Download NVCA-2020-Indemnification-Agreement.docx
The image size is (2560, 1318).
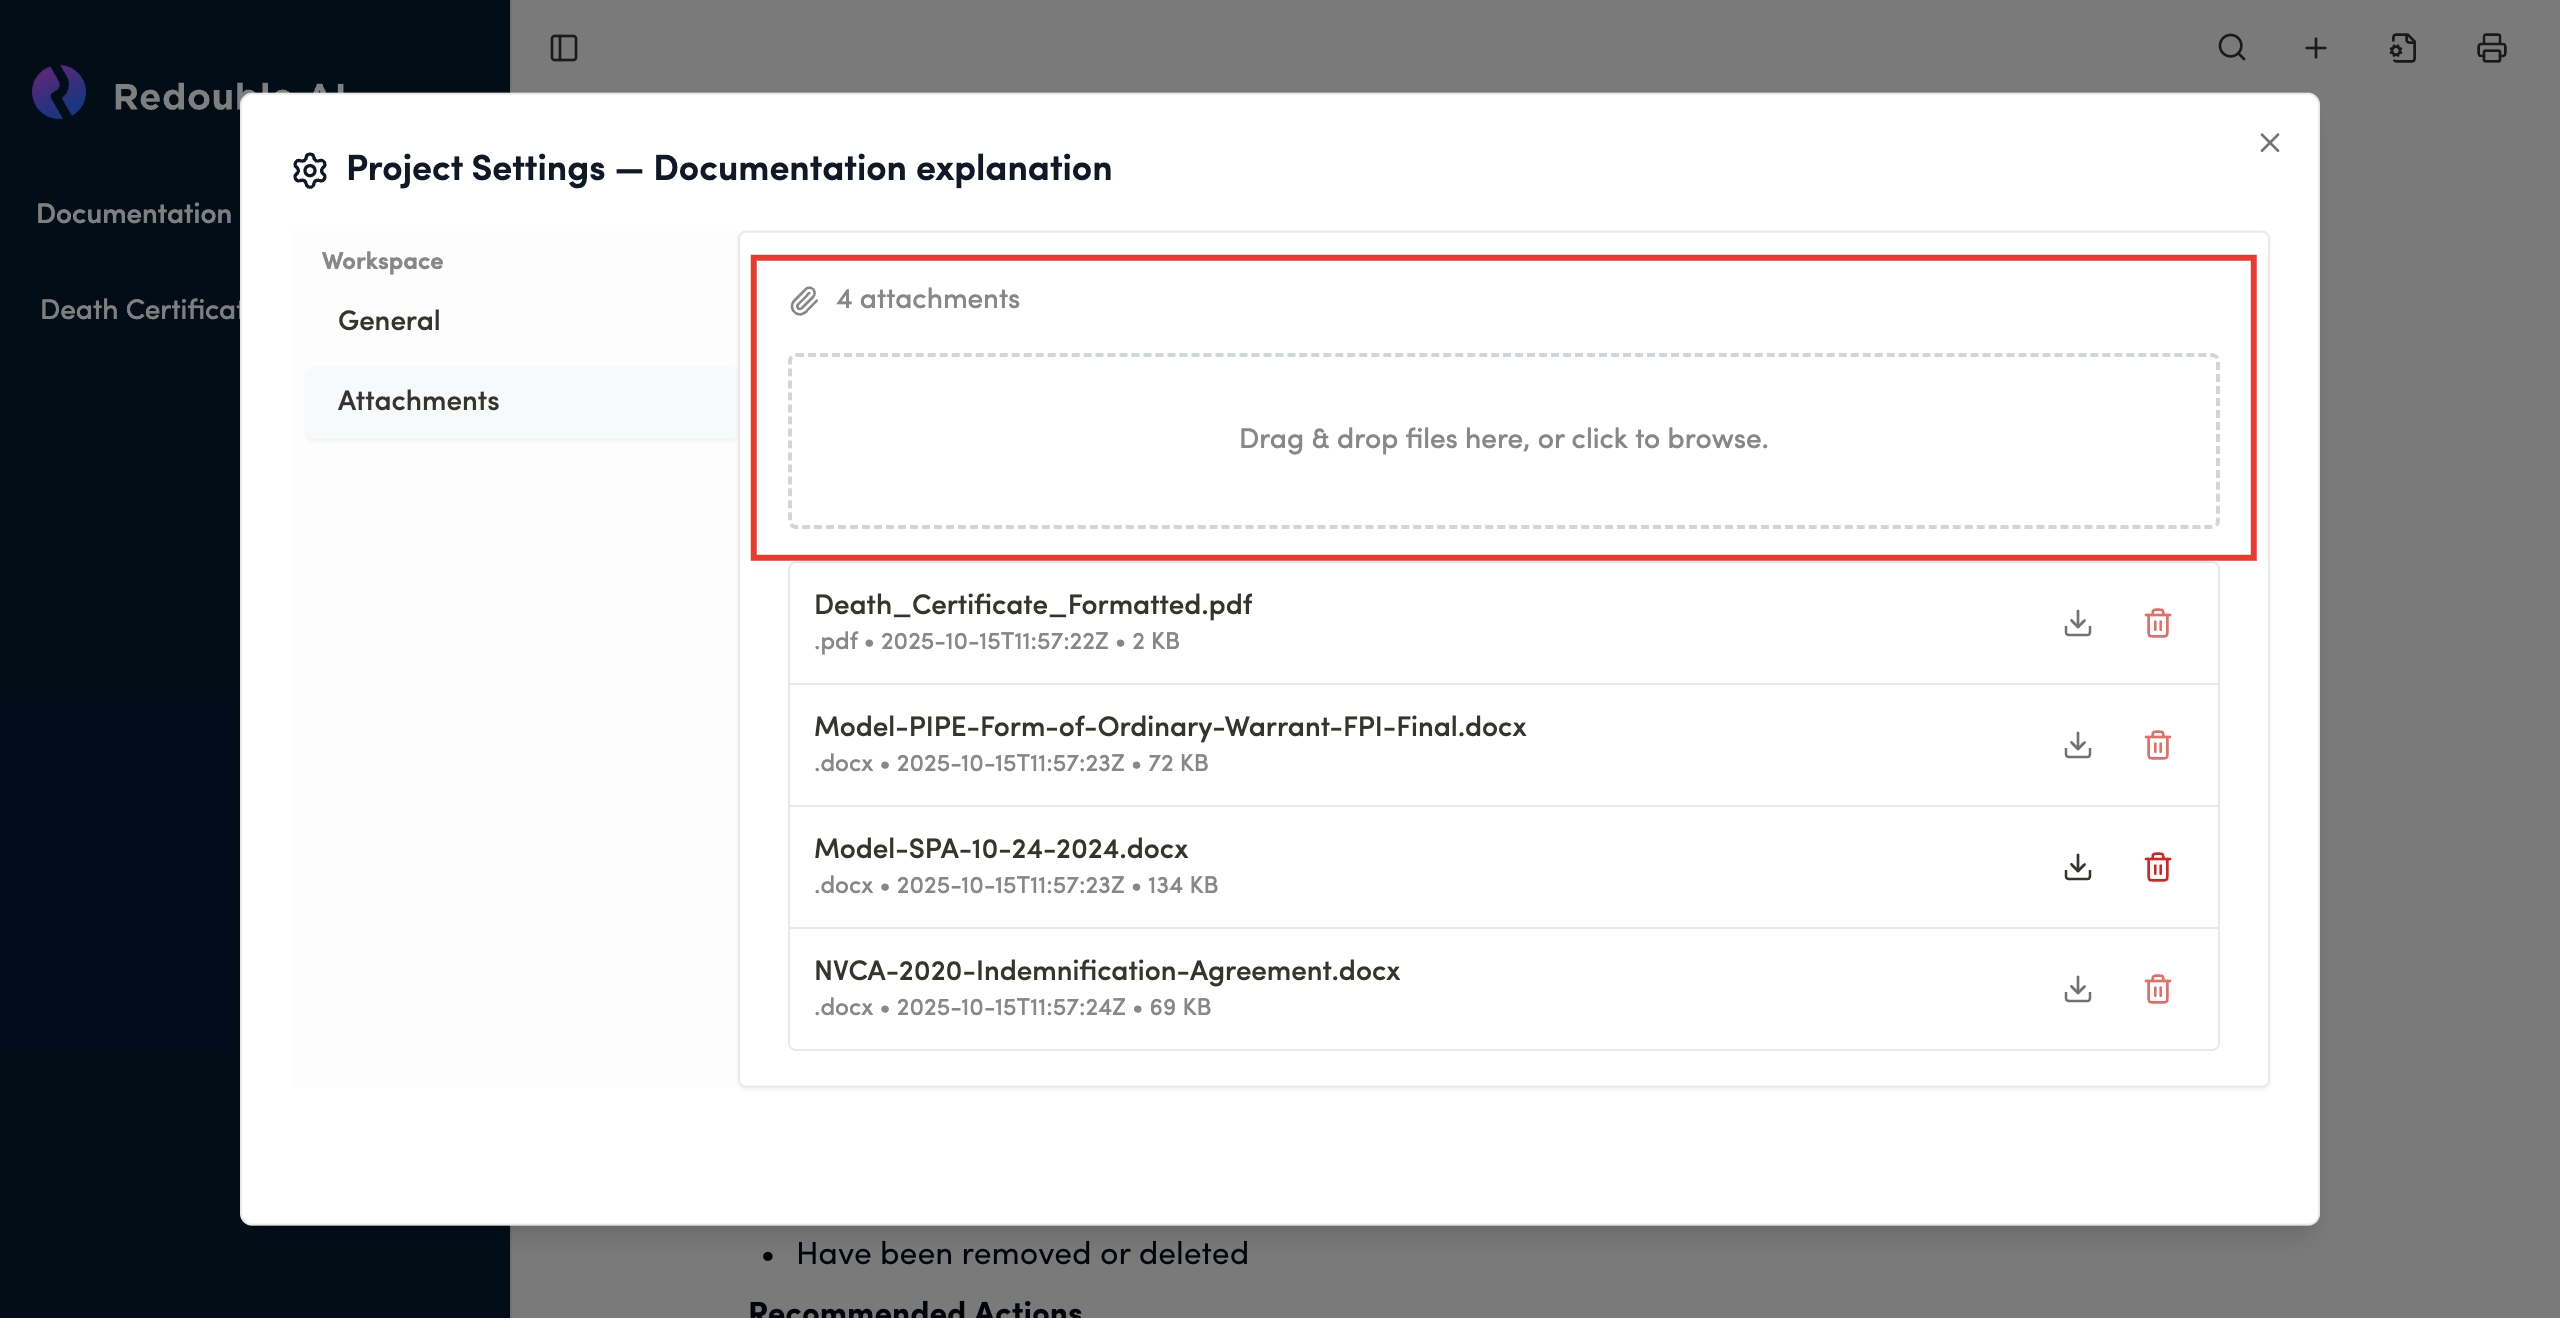tap(2077, 989)
